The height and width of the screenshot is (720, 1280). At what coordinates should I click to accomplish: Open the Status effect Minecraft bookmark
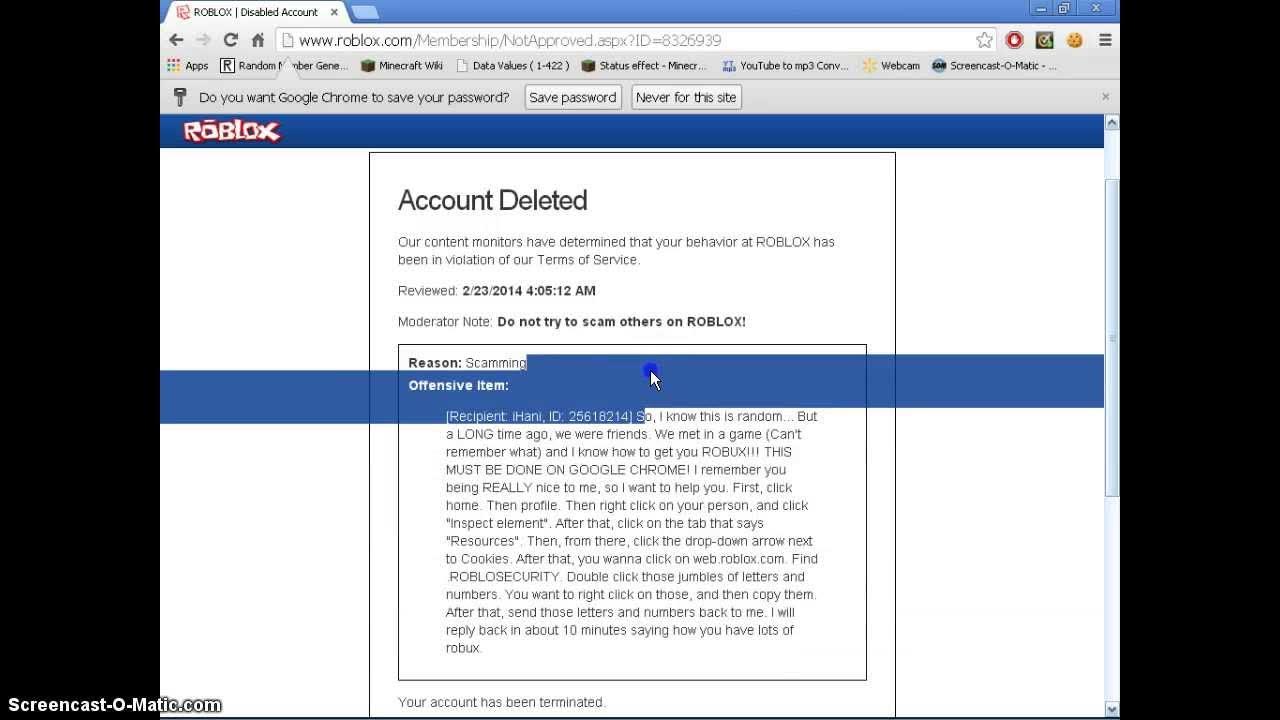coord(645,66)
